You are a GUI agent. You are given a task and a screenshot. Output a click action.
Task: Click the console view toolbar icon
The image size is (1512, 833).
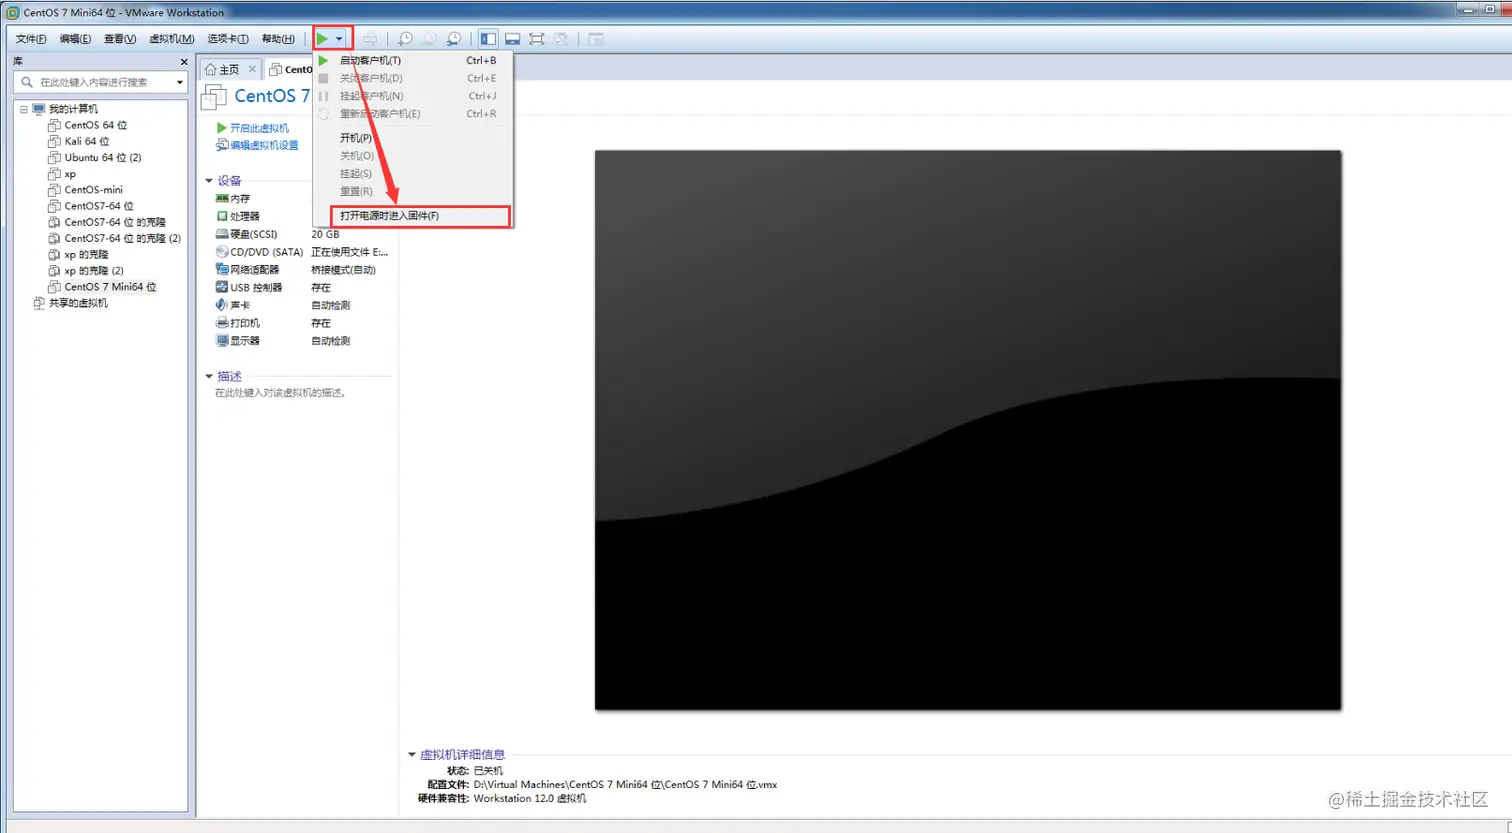click(x=596, y=39)
